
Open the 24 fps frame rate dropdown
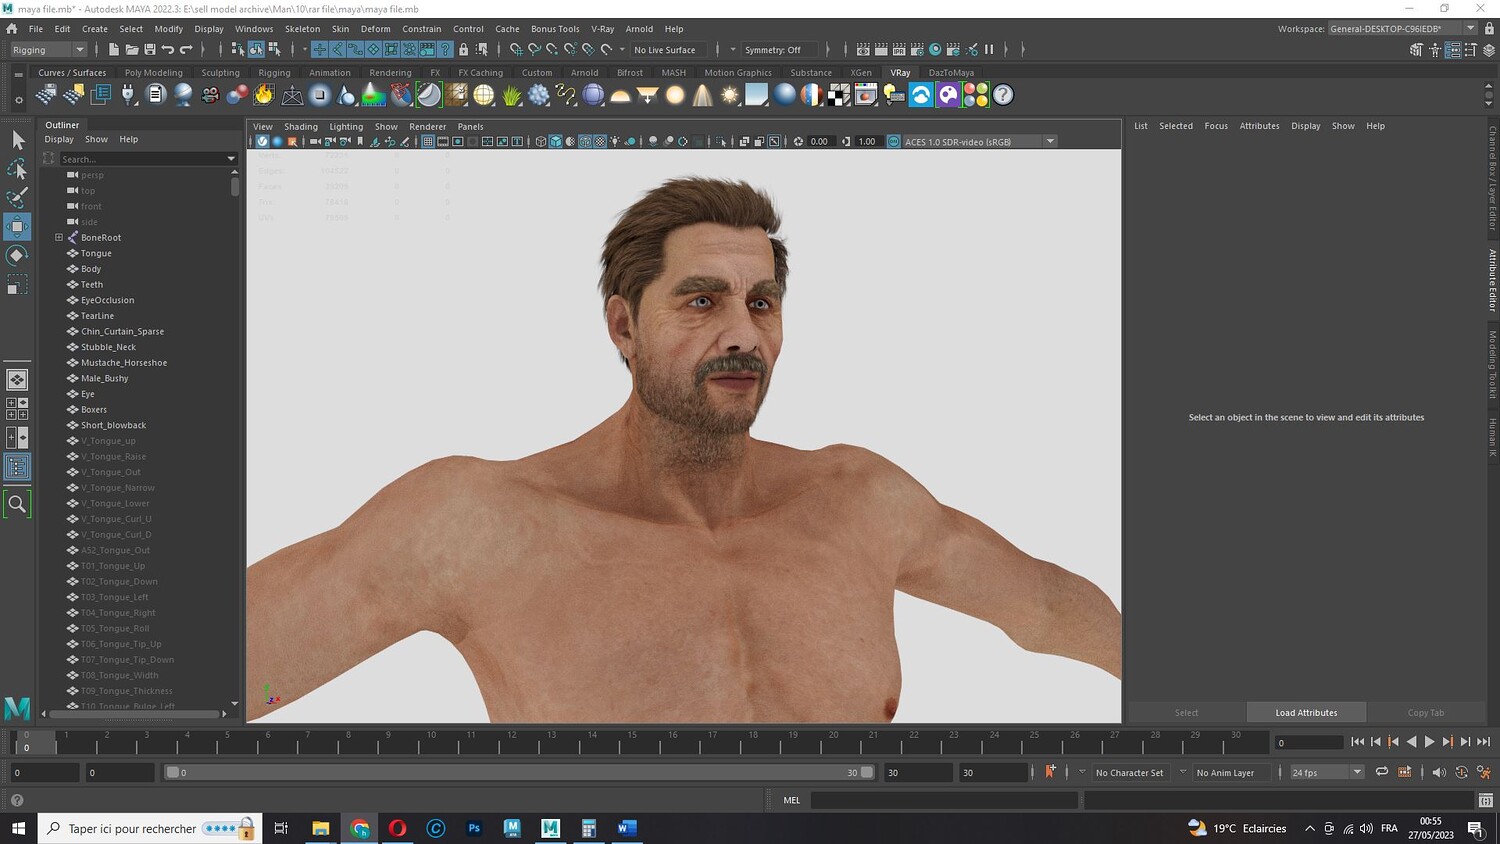(x=1356, y=772)
